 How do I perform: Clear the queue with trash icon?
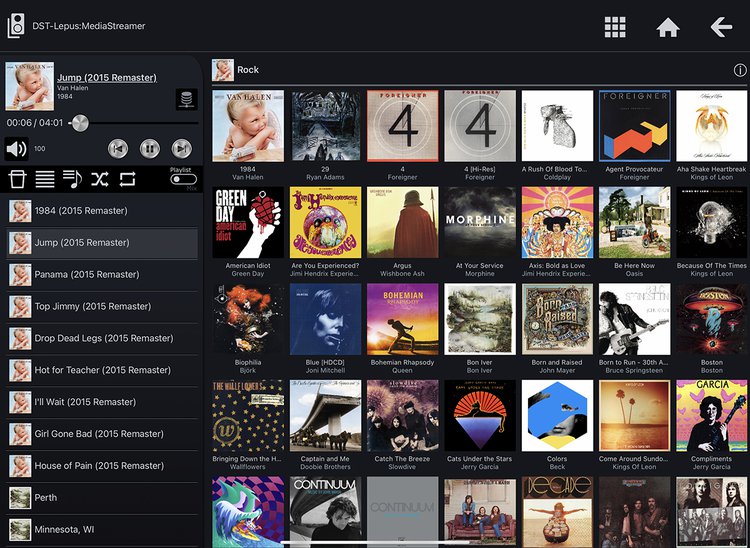pyautogui.click(x=17, y=179)
